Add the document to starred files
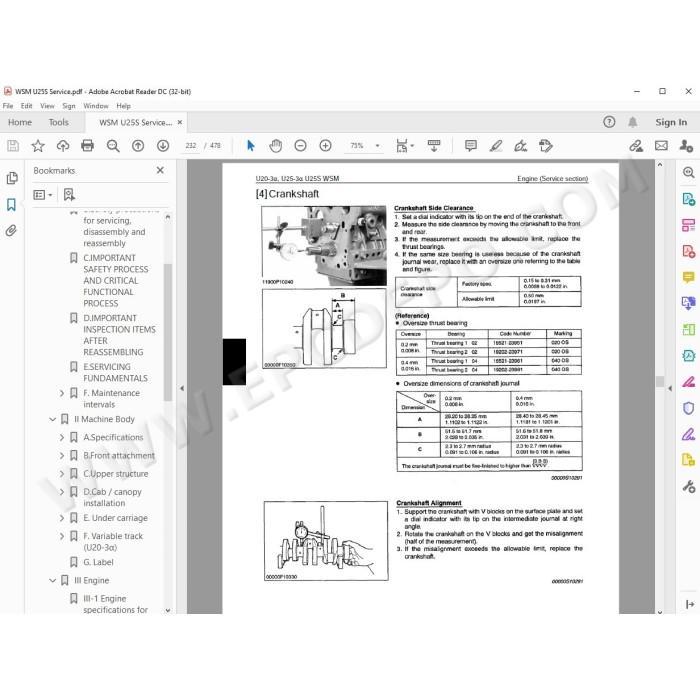 point(38,146)
